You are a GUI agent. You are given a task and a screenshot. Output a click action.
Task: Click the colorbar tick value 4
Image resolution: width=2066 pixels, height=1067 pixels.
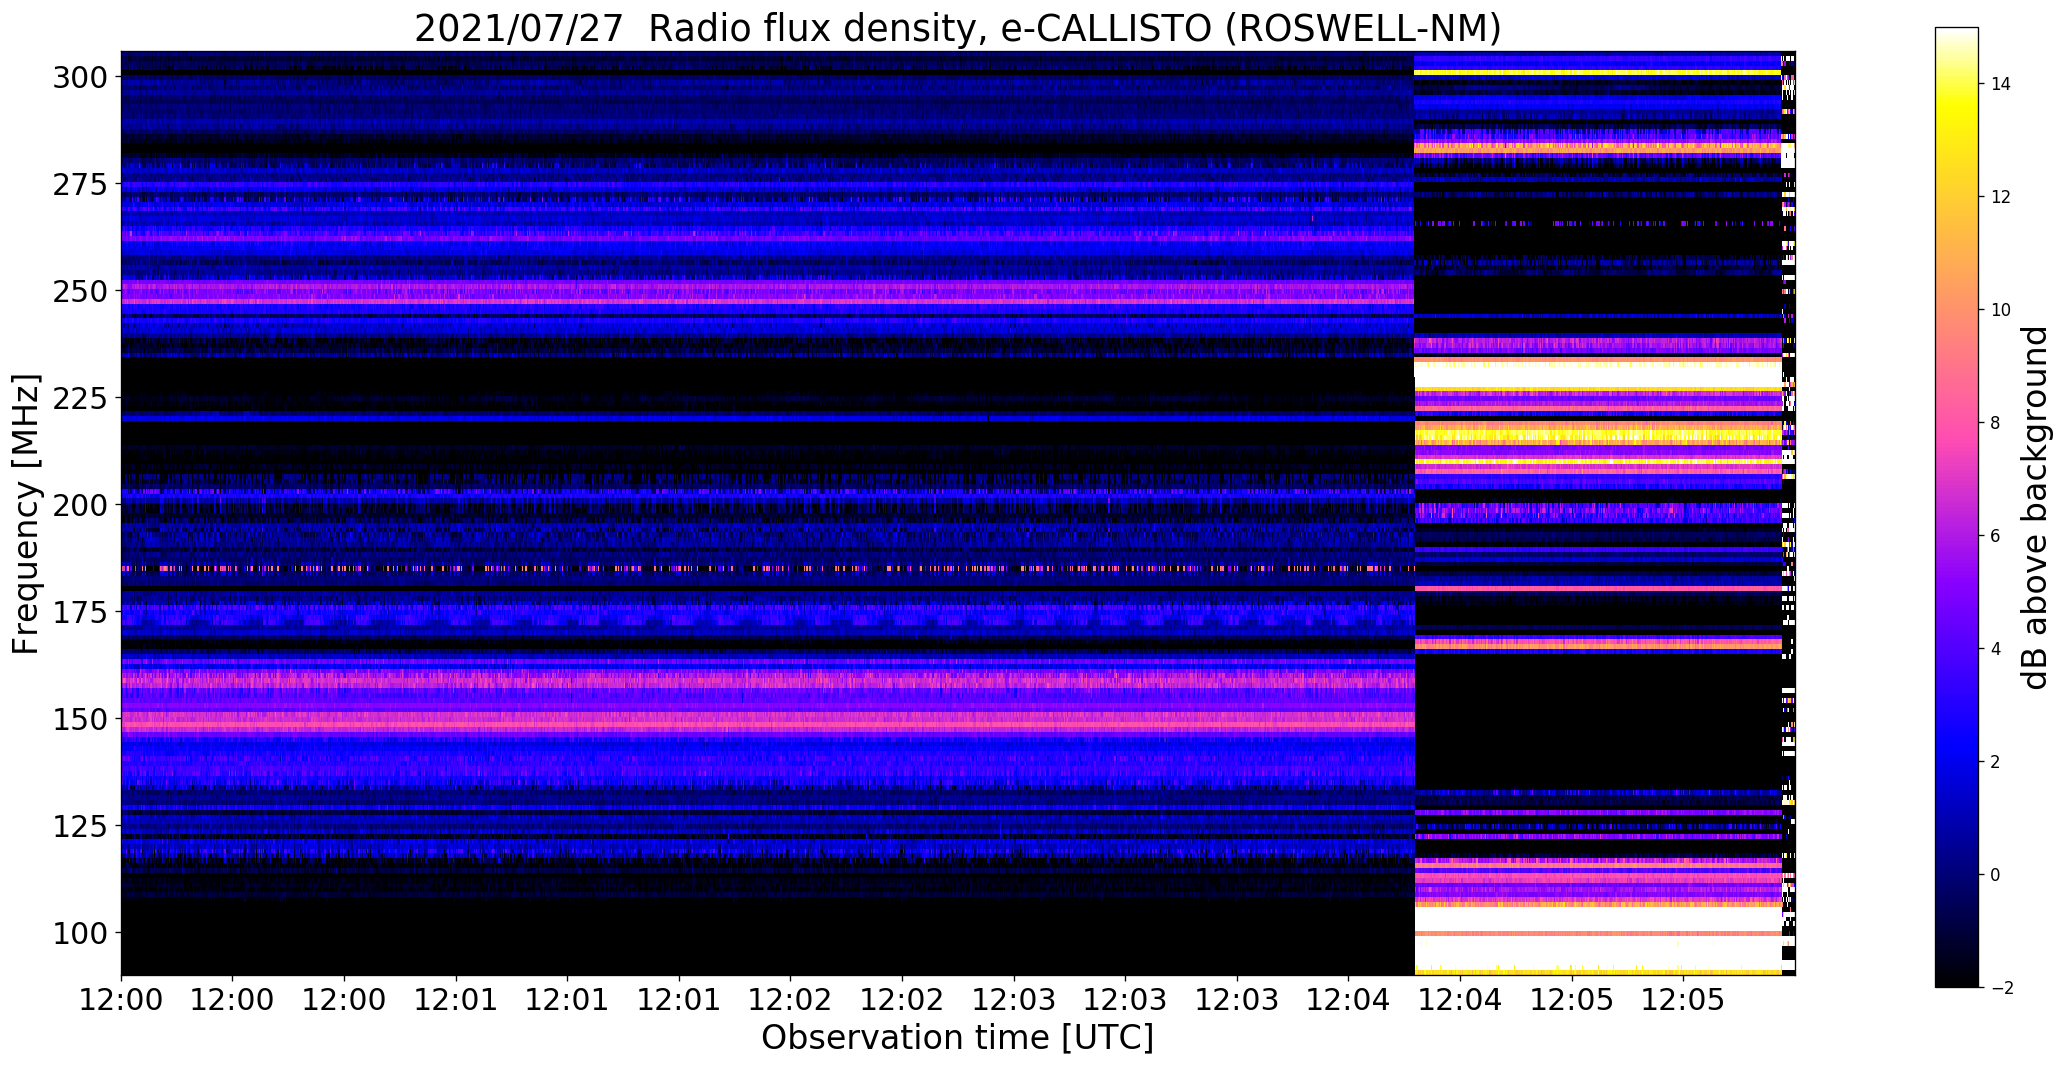pyautogui.click(x=1996, y=649)
